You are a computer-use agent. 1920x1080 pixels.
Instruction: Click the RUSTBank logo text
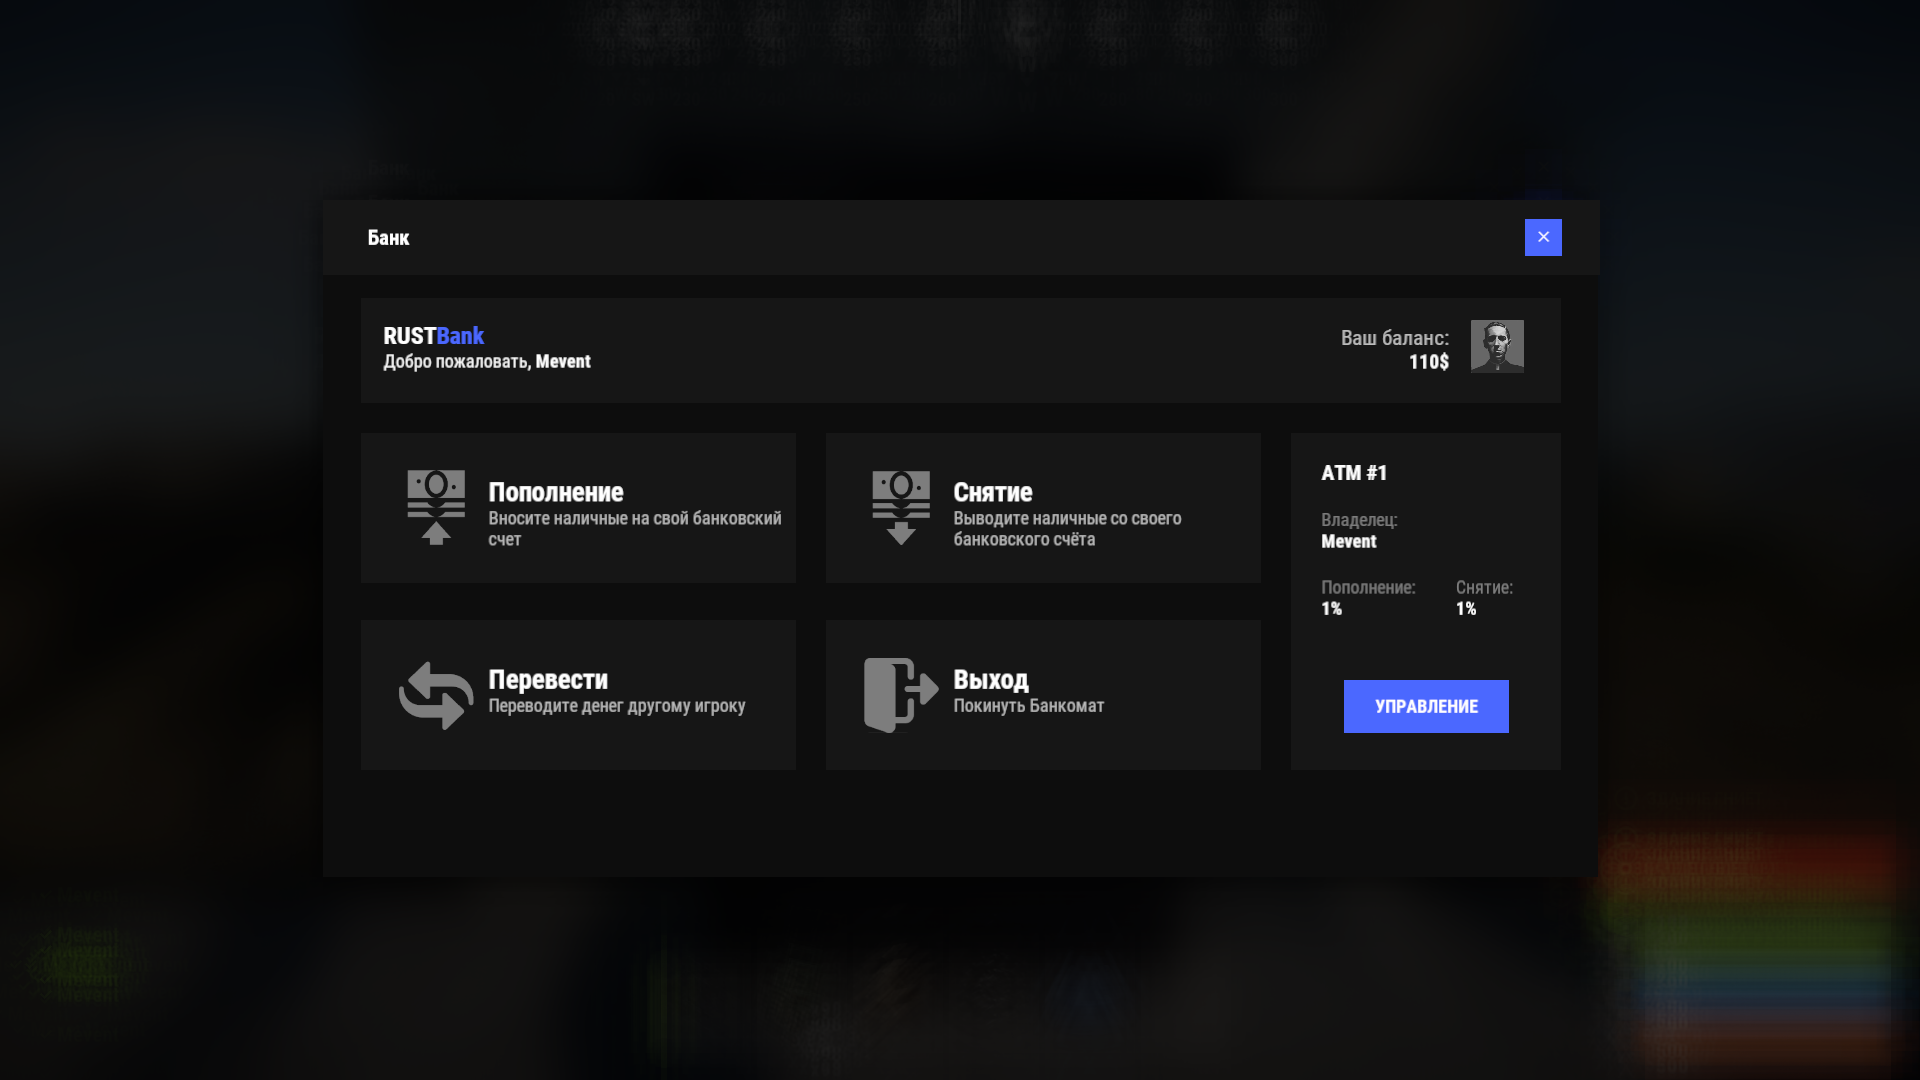click(x=433, y=336)
